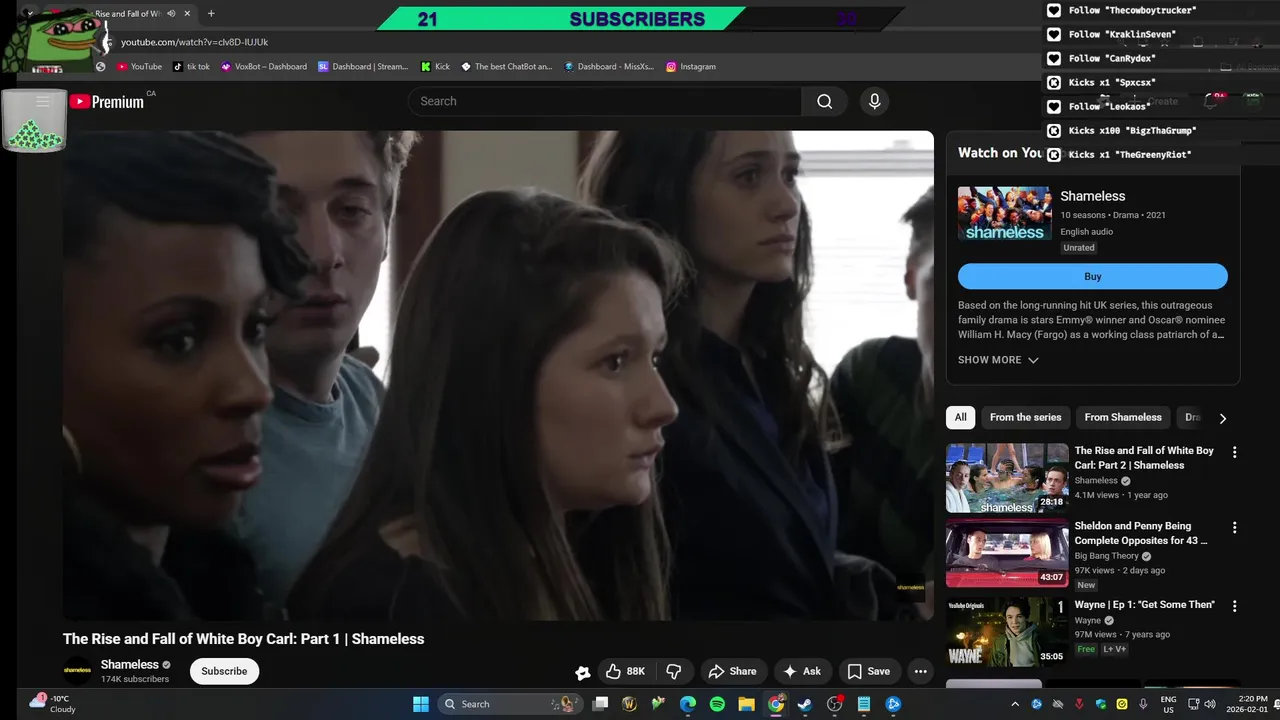Select the All filter chip
Viewport: 1280px width, 720px height.
960,418
